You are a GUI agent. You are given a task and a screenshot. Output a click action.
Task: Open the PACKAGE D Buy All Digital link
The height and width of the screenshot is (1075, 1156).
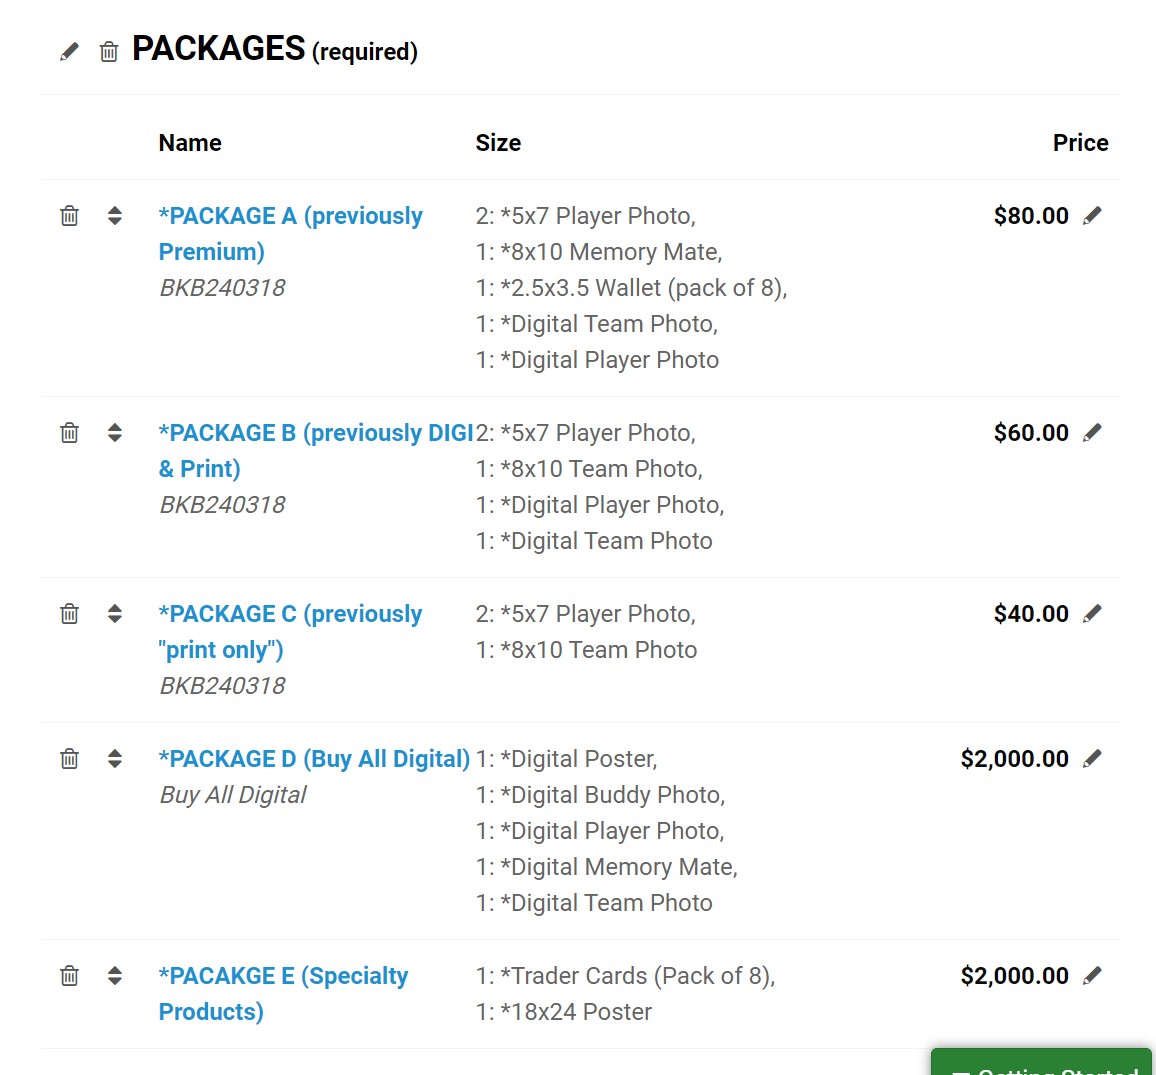tap(314, 759)
